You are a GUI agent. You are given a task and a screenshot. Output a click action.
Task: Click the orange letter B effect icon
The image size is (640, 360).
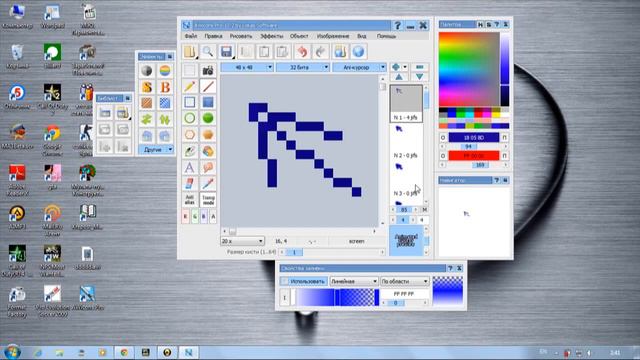[x=165, y=87]
